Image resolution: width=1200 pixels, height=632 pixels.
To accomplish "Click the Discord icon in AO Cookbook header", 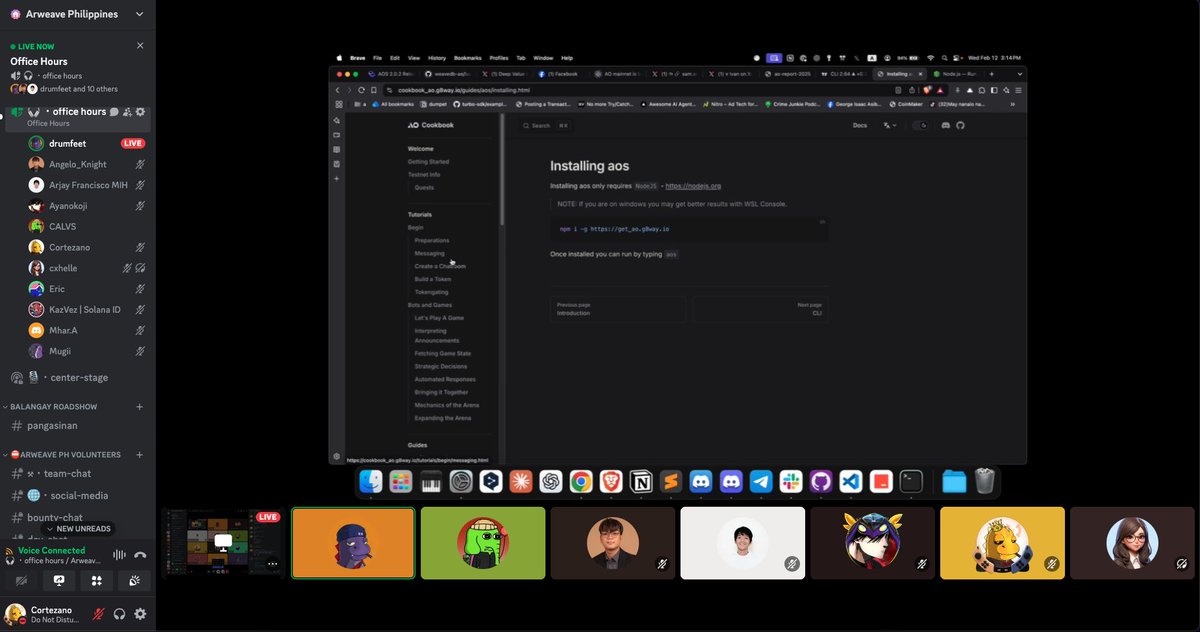I will coord(946,125).
